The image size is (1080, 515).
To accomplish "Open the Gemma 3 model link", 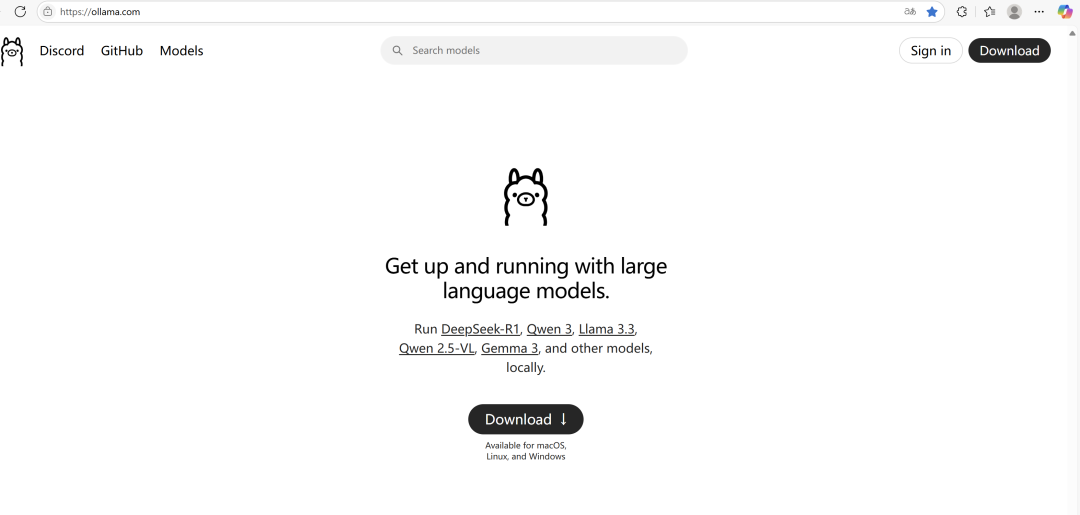I will [x=510, y=348].
